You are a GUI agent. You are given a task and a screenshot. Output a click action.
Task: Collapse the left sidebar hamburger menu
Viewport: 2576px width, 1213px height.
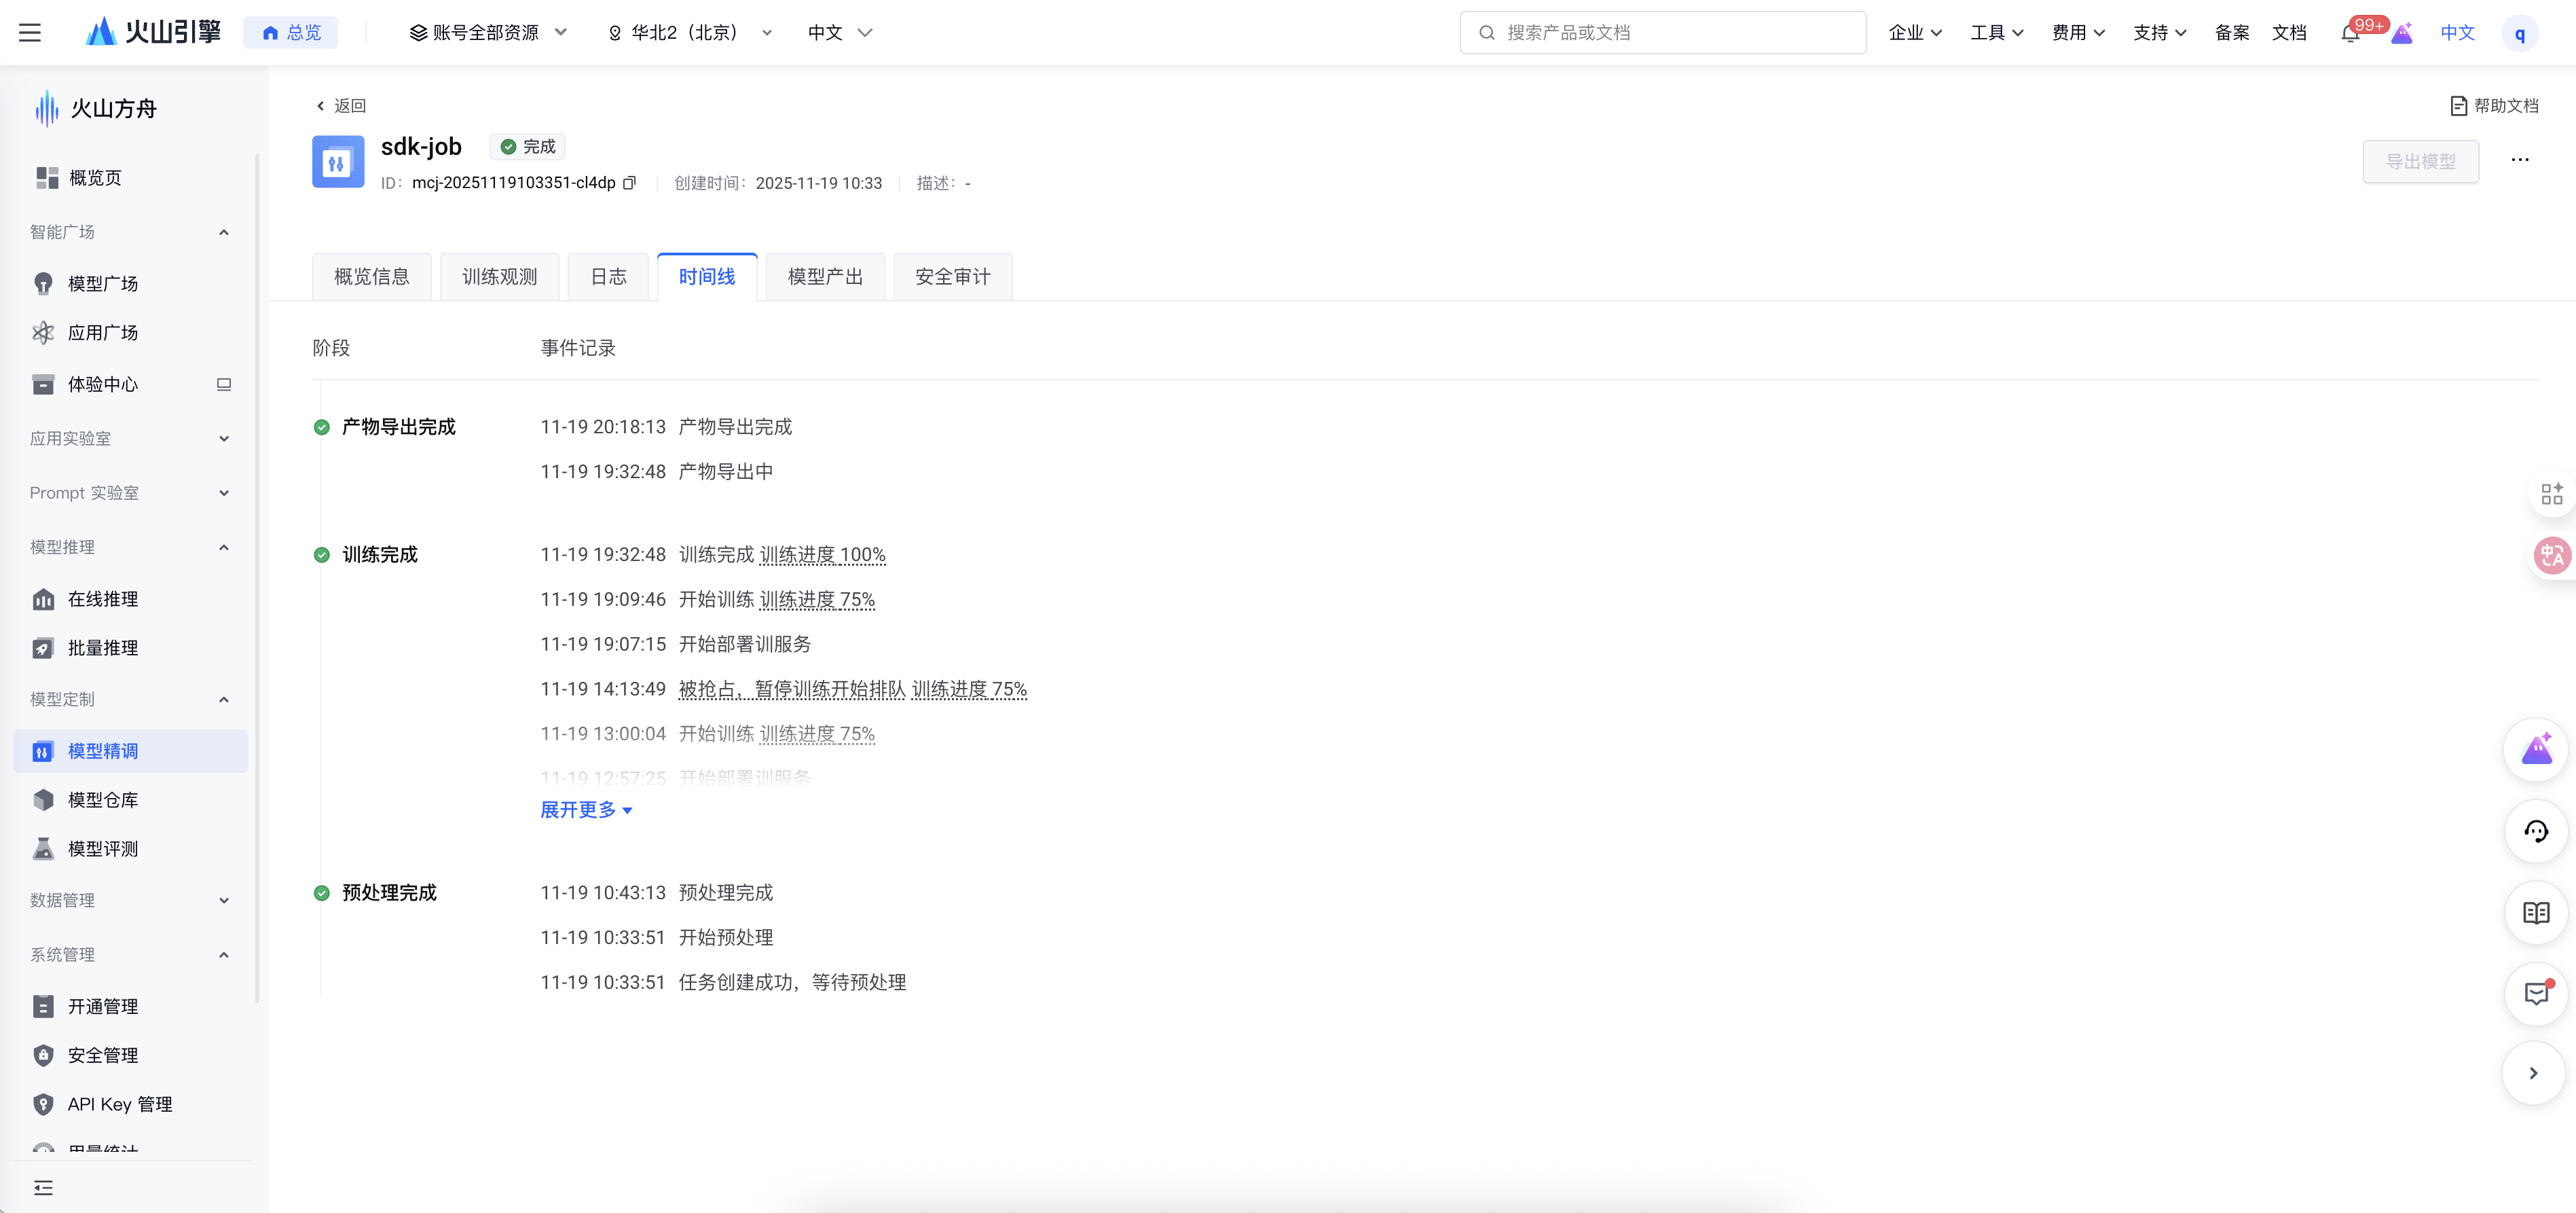click(x=30, y=32)
